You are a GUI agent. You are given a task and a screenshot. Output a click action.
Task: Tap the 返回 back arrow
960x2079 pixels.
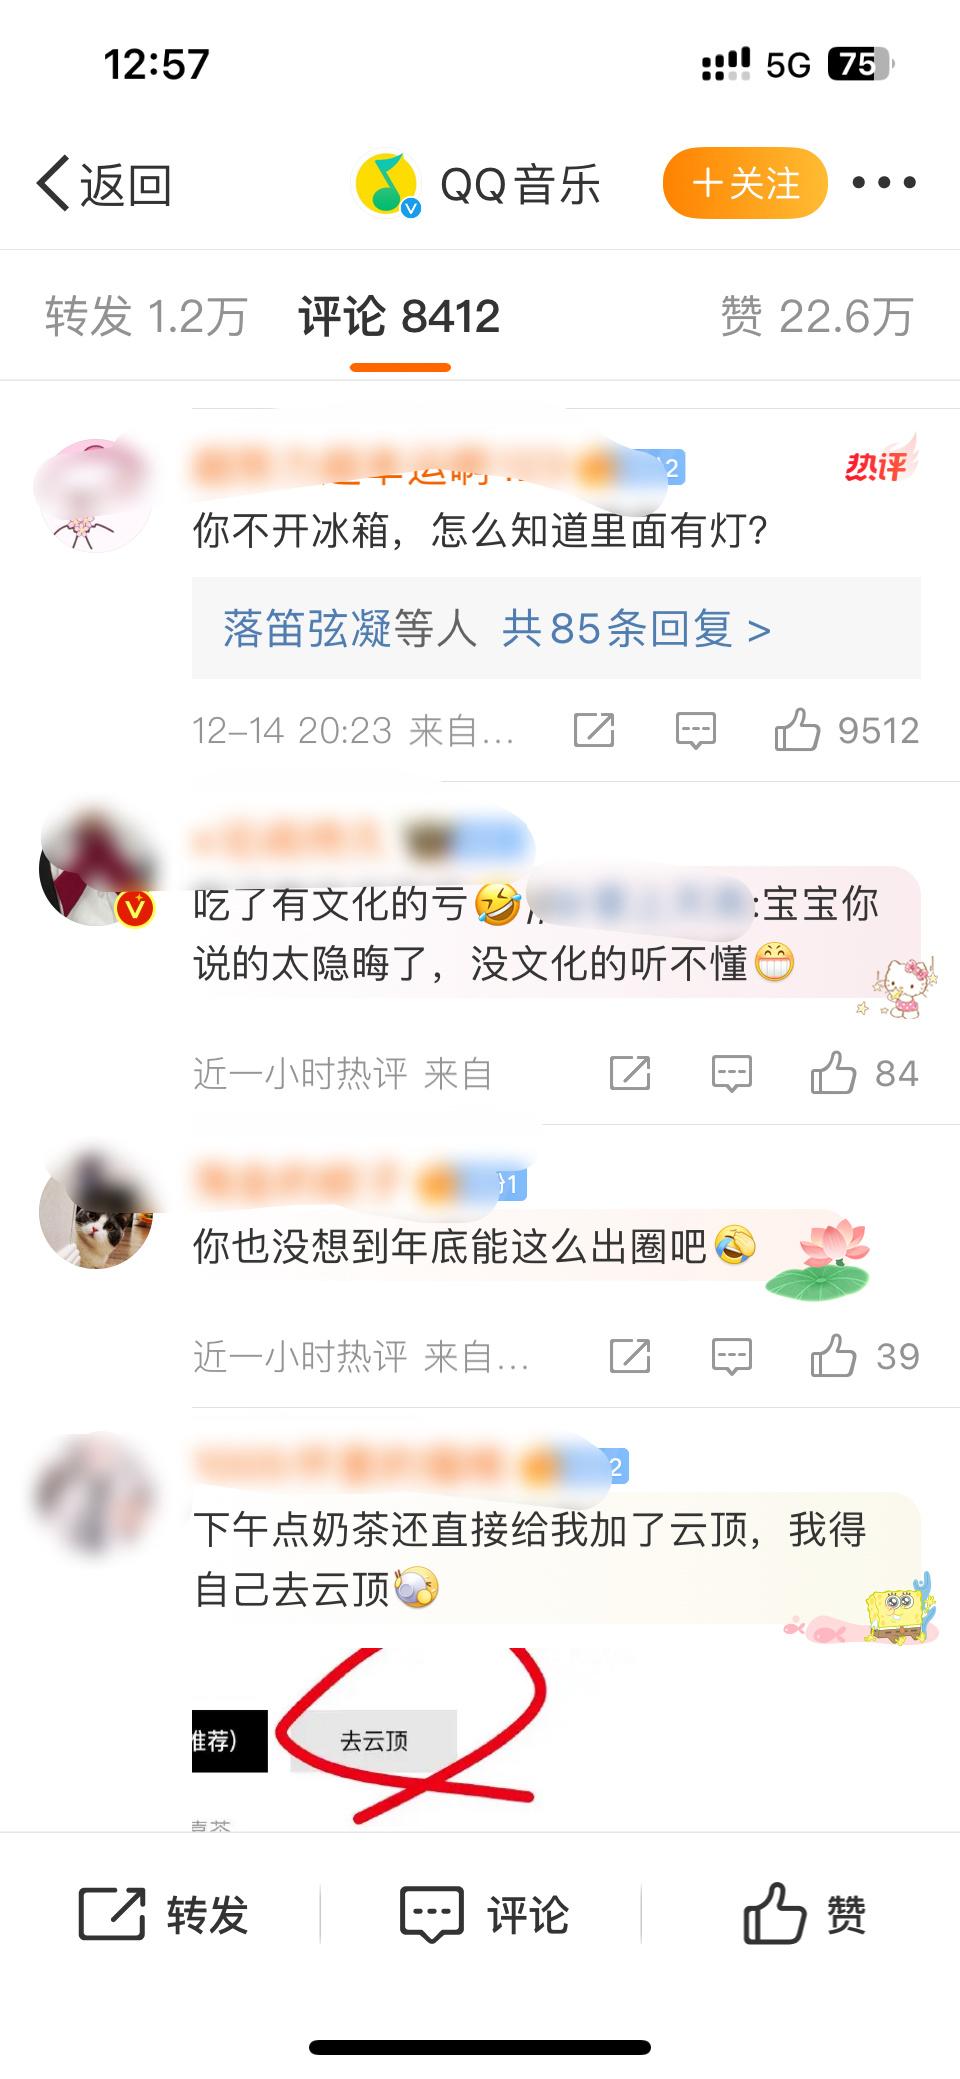[104, 184]
